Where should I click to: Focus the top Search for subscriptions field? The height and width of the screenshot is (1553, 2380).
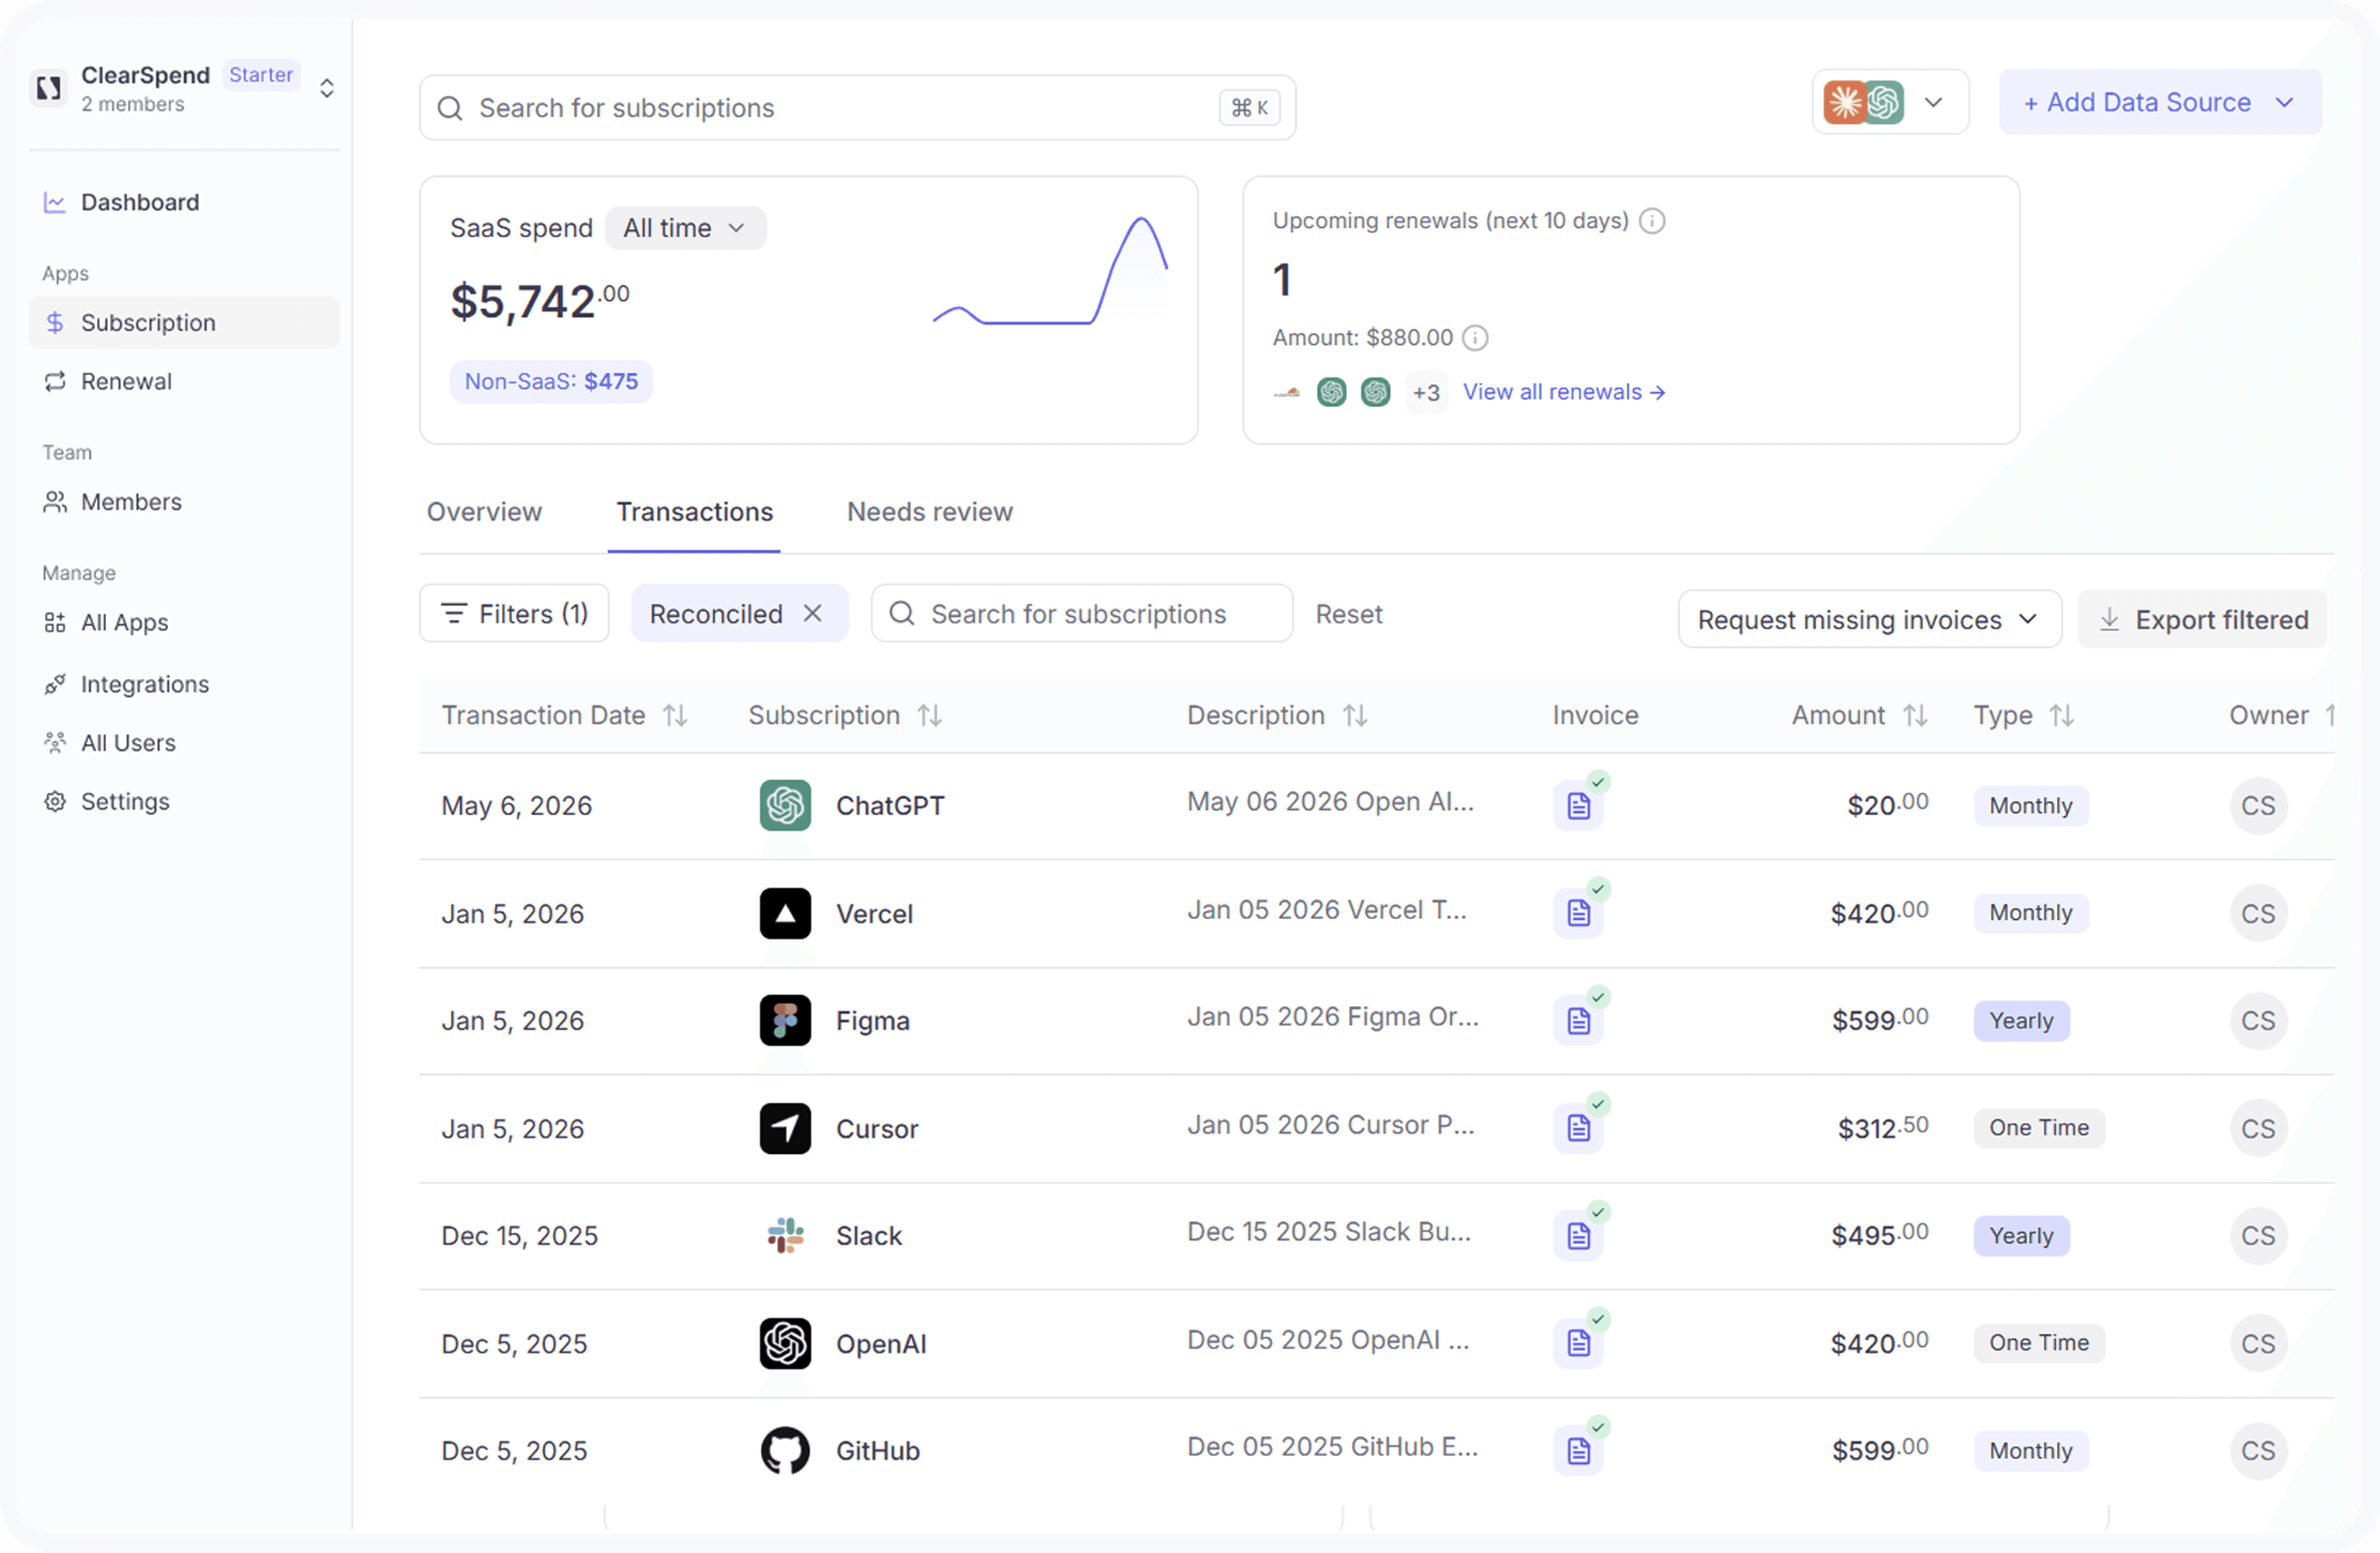click(857, 107)
